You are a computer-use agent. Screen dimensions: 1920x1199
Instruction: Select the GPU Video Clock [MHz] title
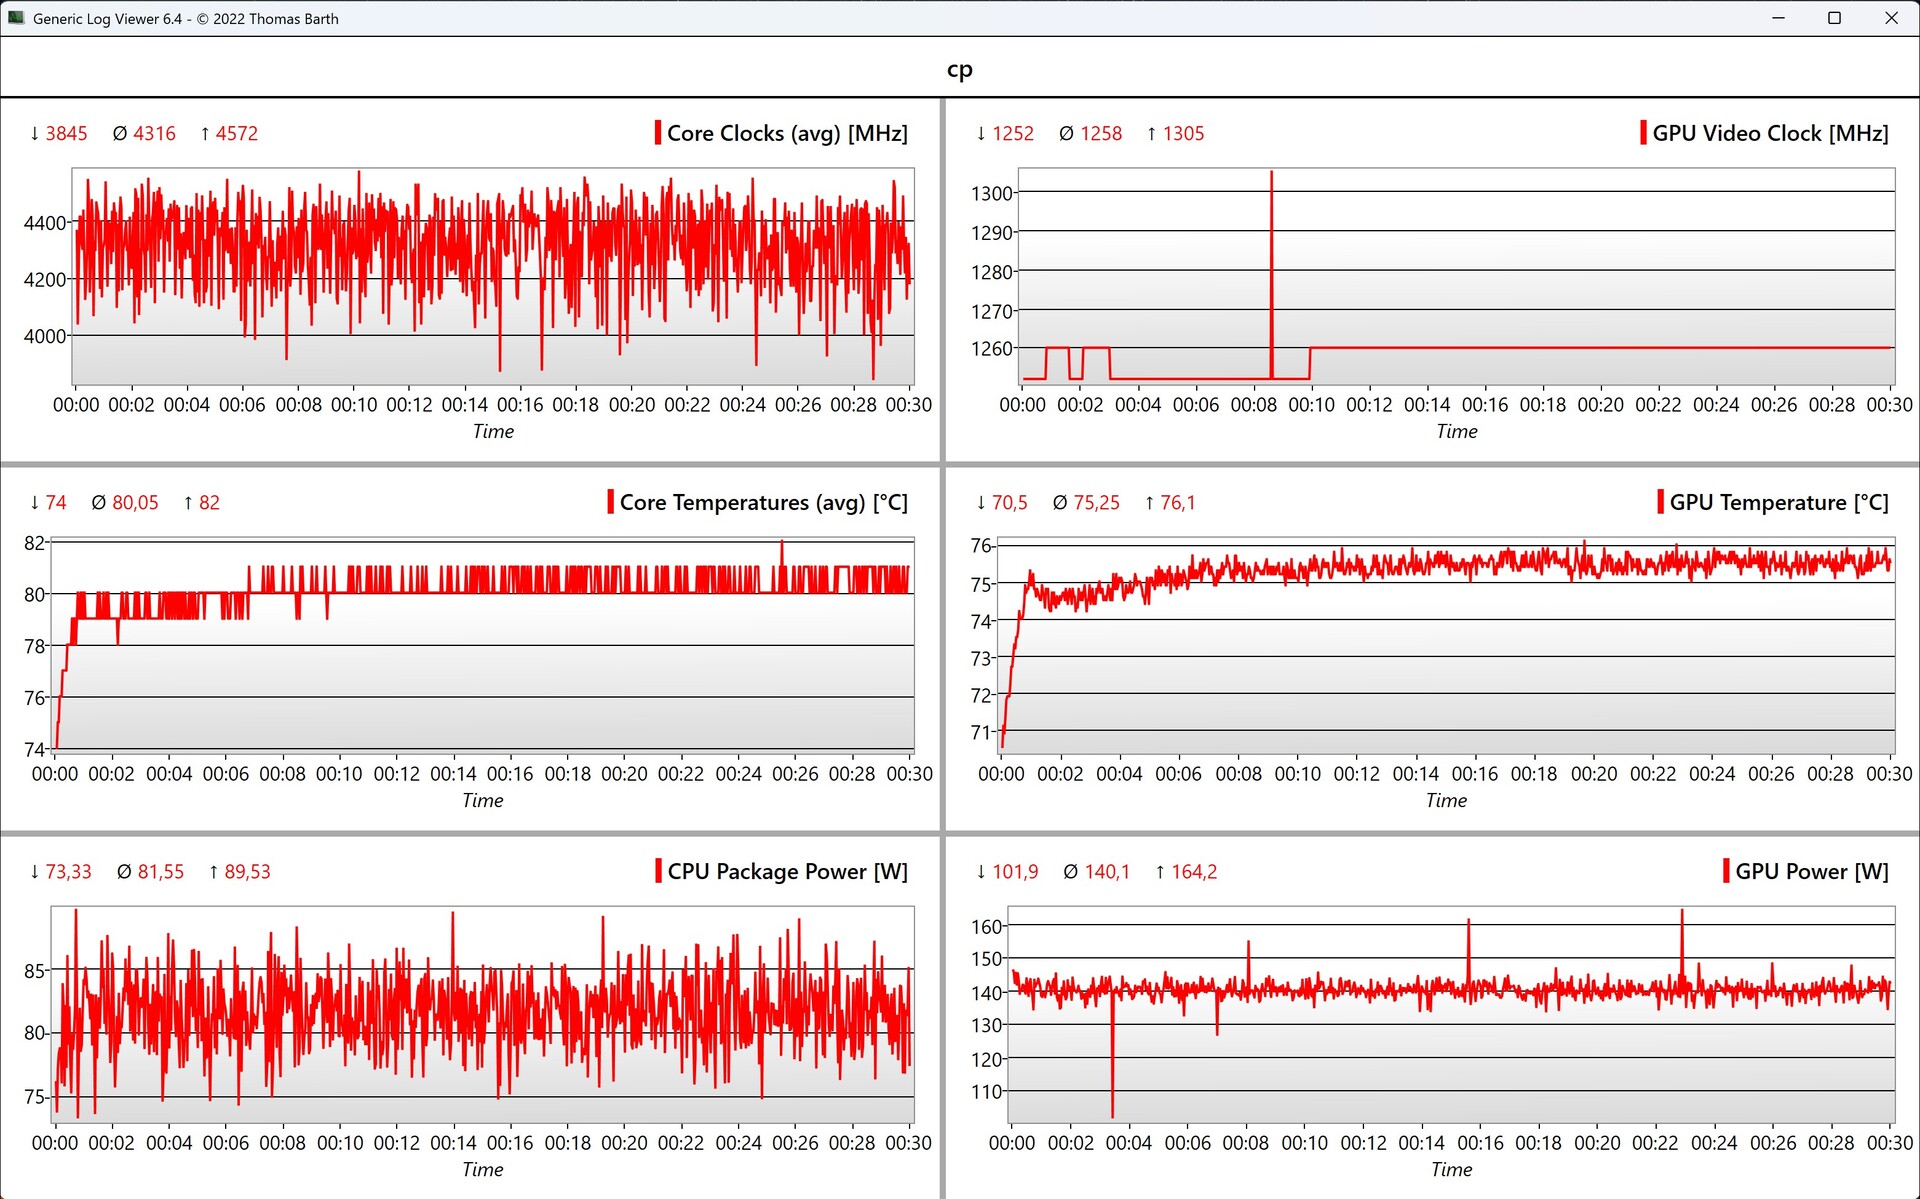point(1770,133)
